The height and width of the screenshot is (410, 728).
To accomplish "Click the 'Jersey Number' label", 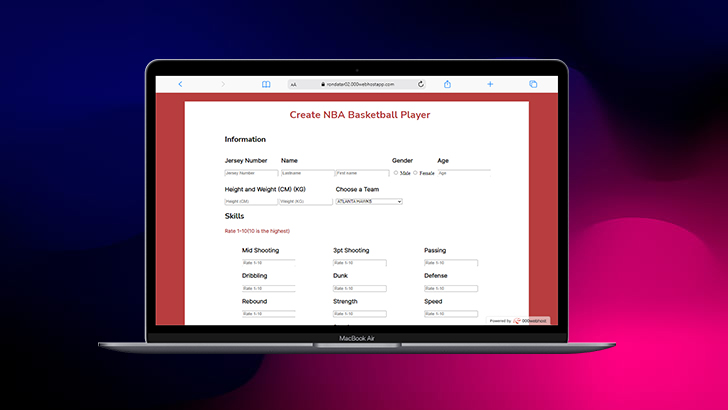I will point(246,161).
